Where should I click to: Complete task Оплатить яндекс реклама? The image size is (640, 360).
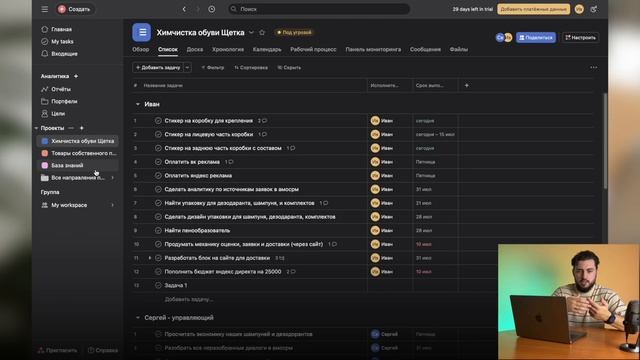(158, 176)
